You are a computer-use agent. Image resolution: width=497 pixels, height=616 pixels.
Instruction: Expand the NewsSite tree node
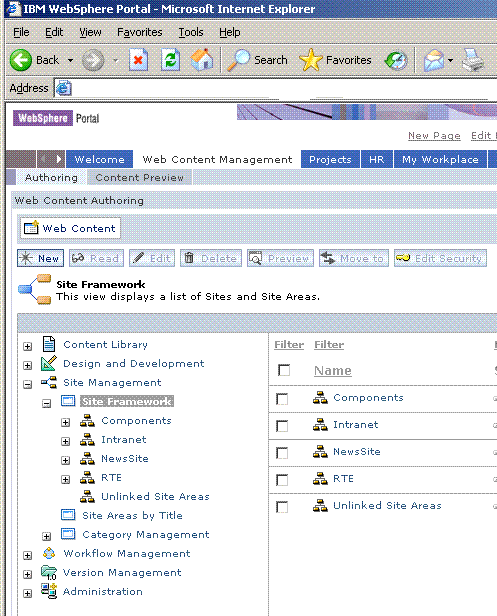(x=66, y=460)
